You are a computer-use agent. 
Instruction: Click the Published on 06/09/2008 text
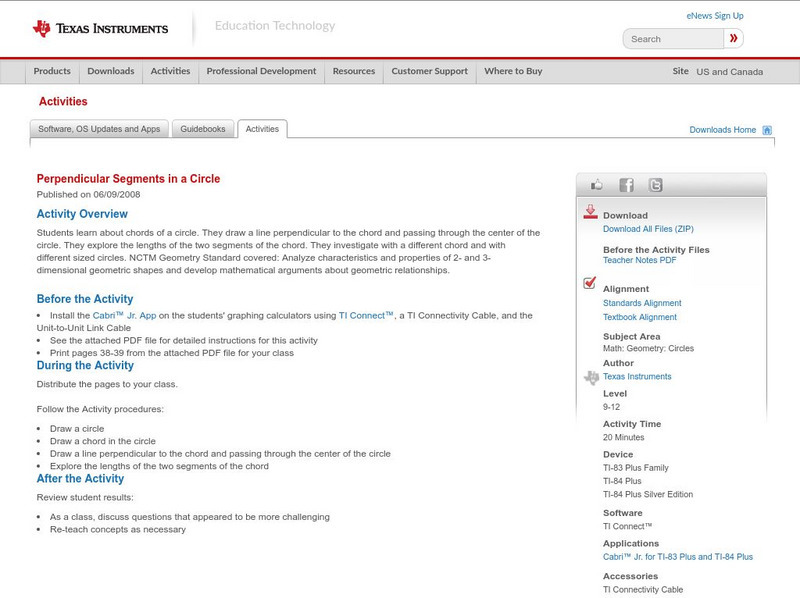pyautogui.click(x=88, y=194)
